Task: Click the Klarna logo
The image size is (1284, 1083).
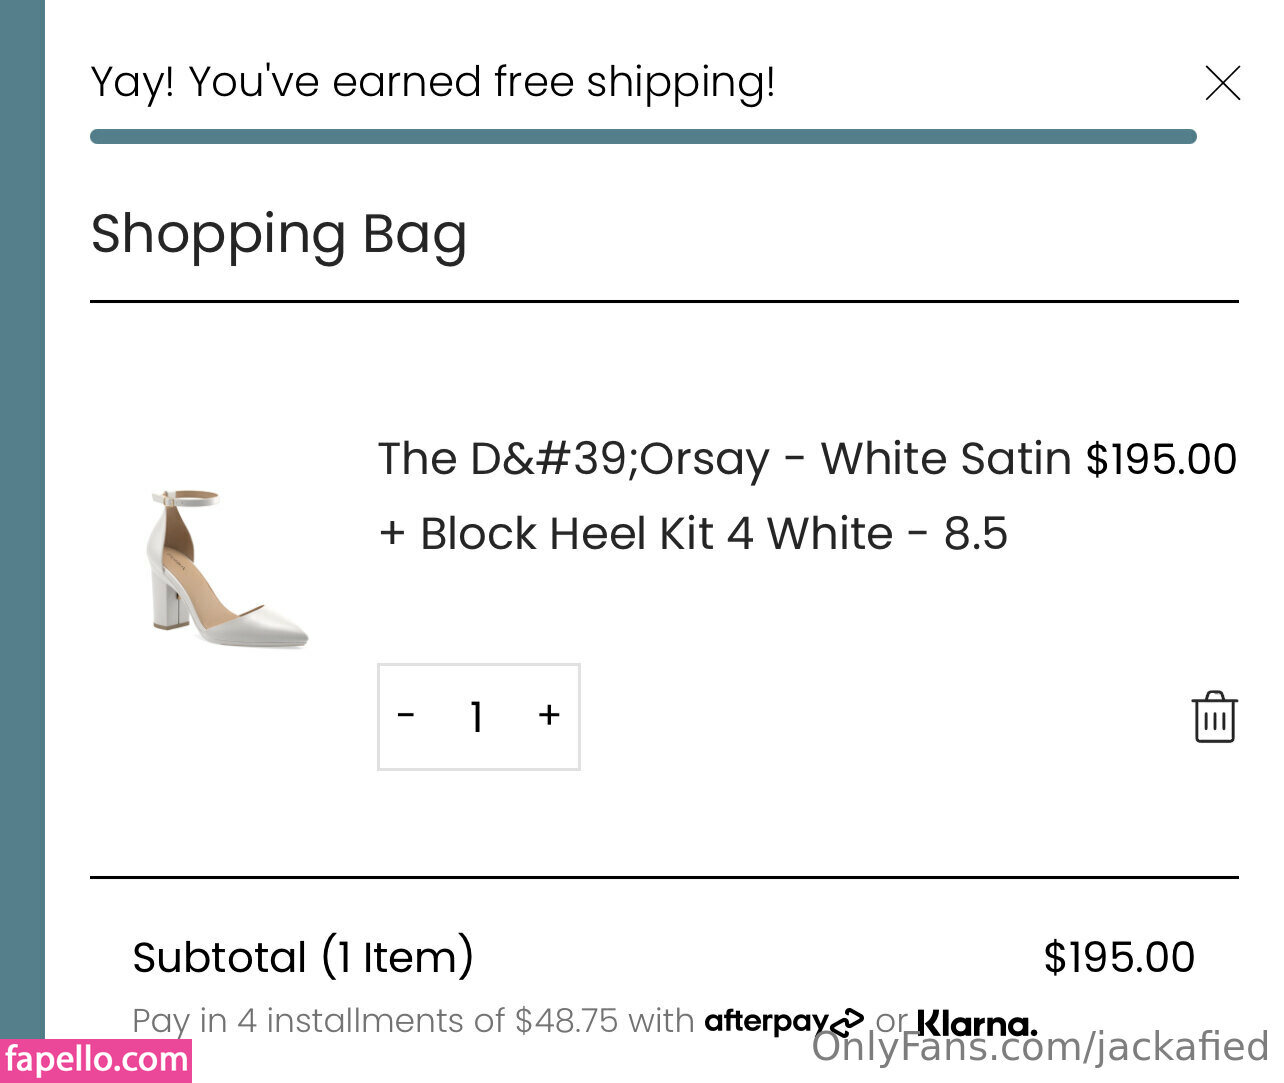Action: (x=977, y=1024)
